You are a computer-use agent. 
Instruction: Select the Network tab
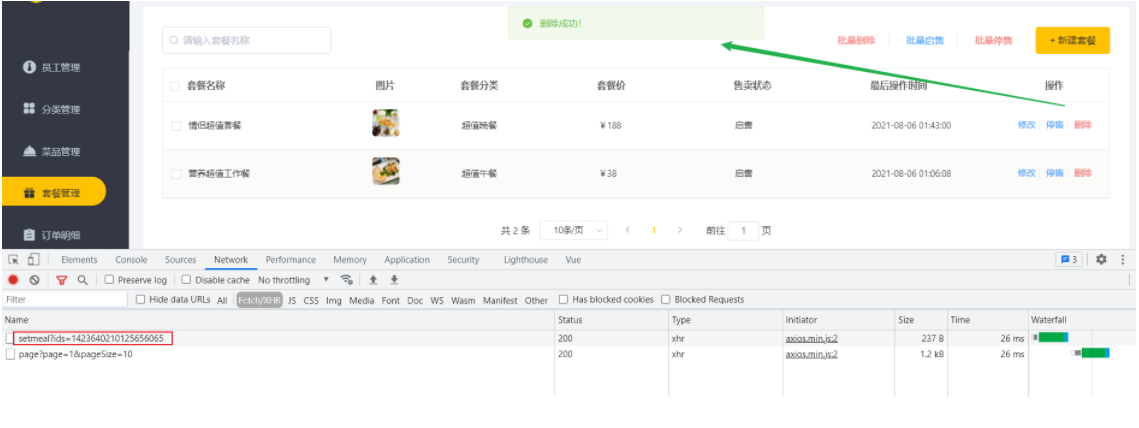coord(231,259)
